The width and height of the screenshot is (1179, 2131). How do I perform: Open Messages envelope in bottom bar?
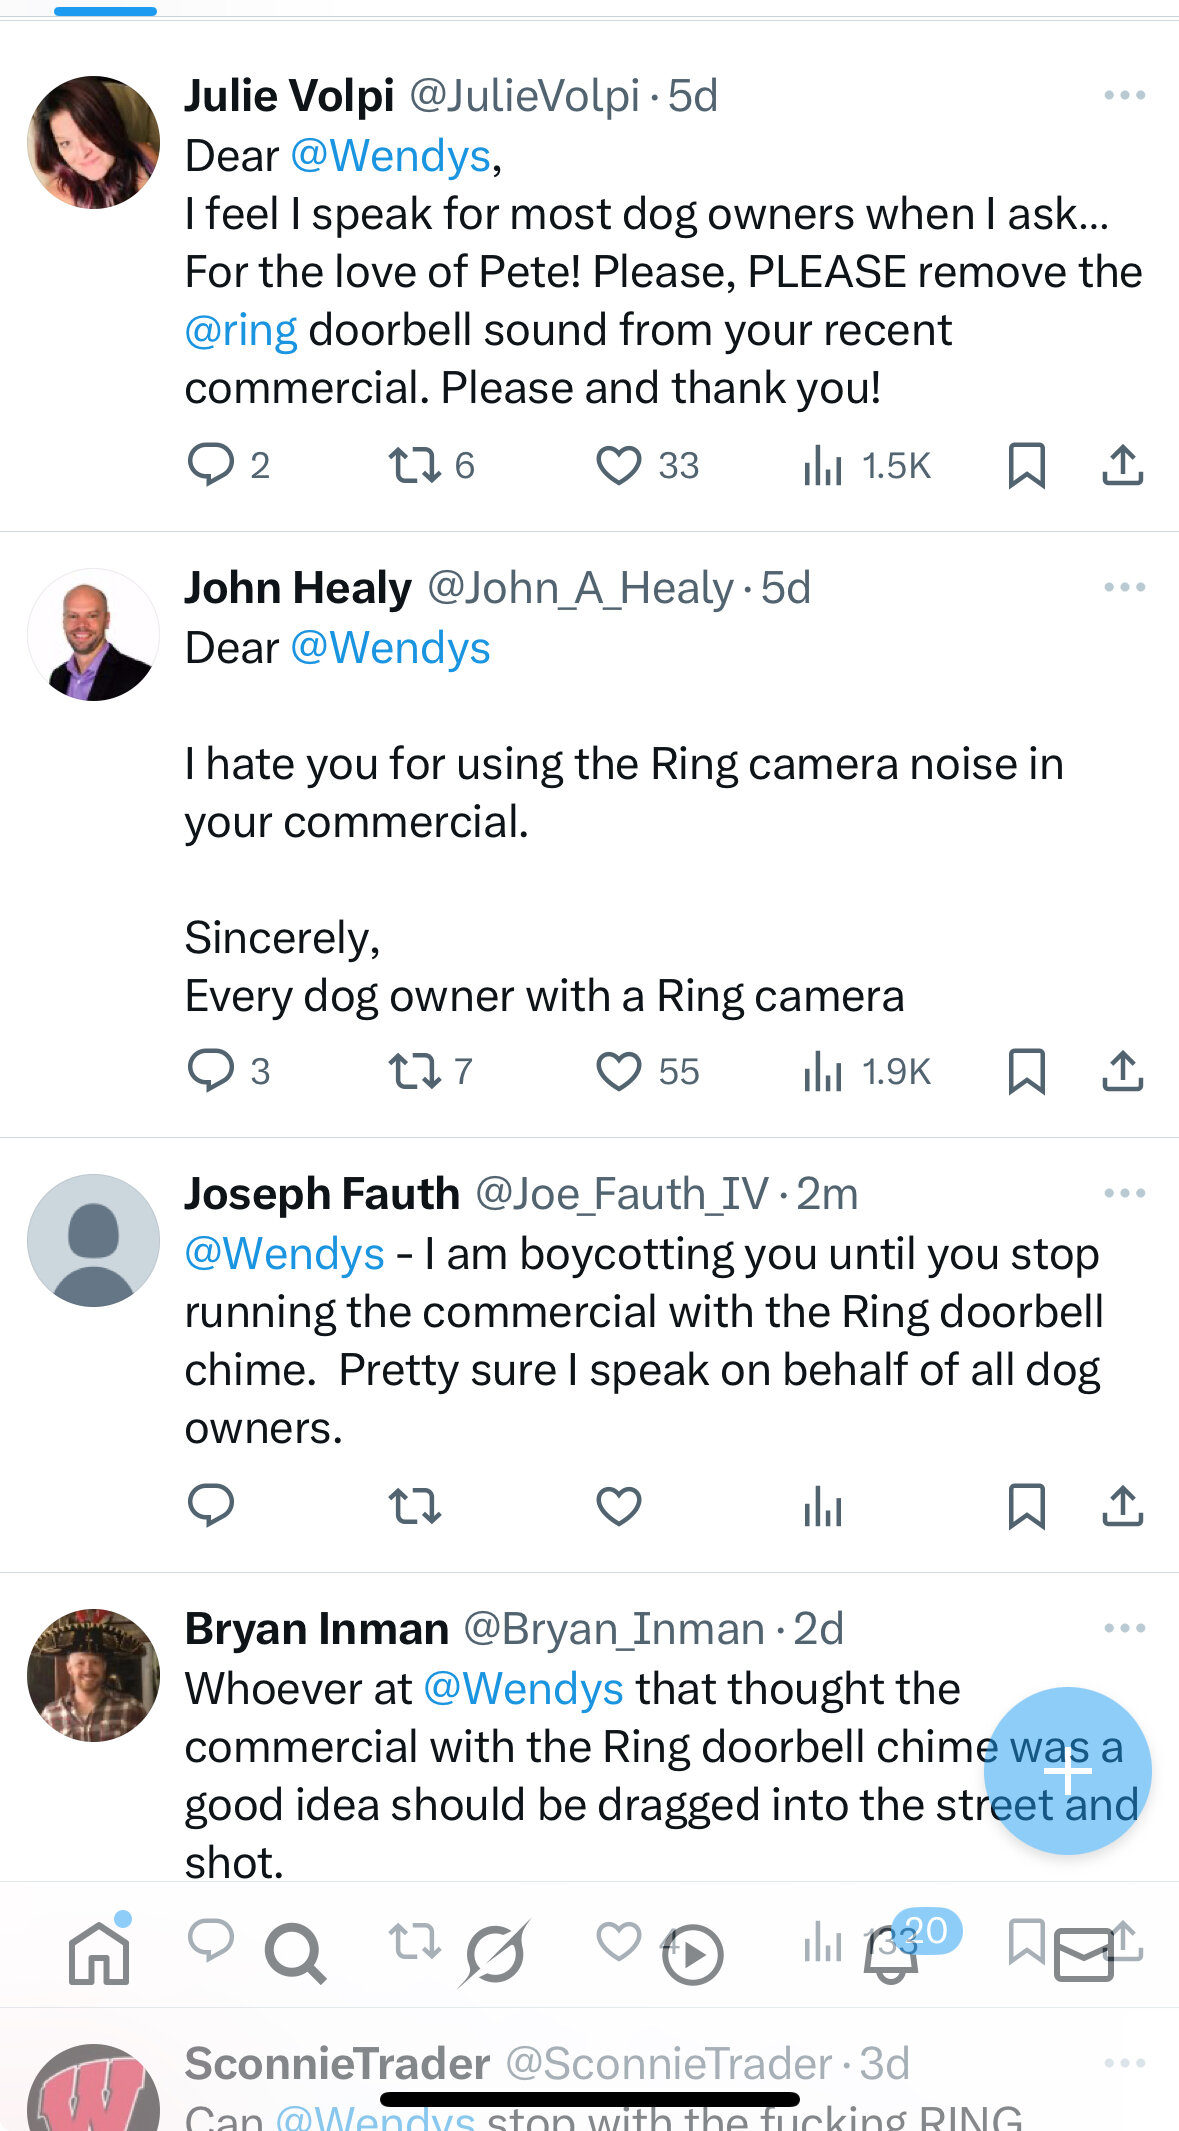coord(1085,1954)
